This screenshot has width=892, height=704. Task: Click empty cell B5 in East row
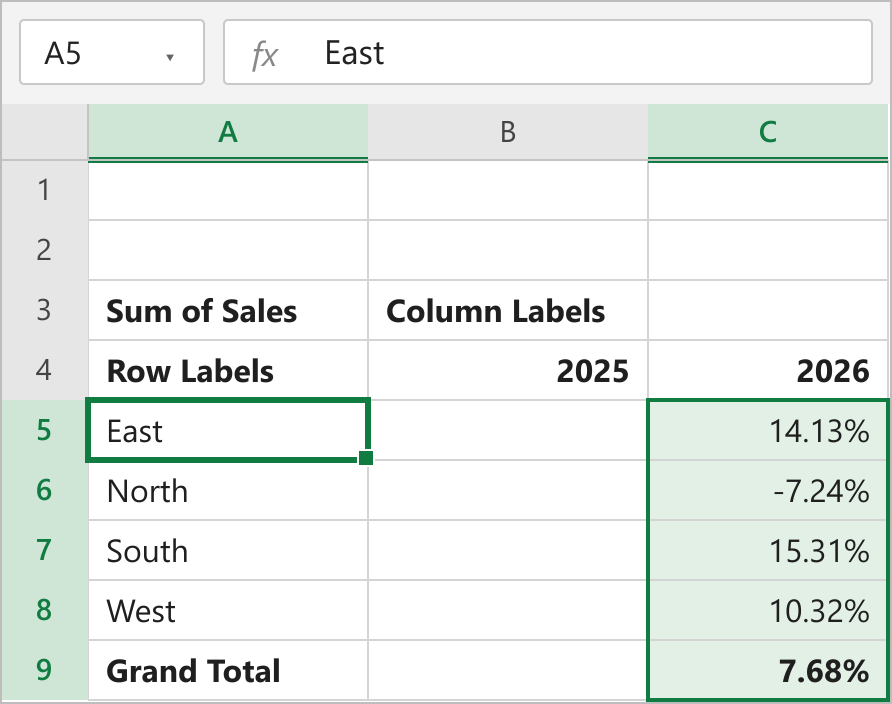tap(508, 430)
